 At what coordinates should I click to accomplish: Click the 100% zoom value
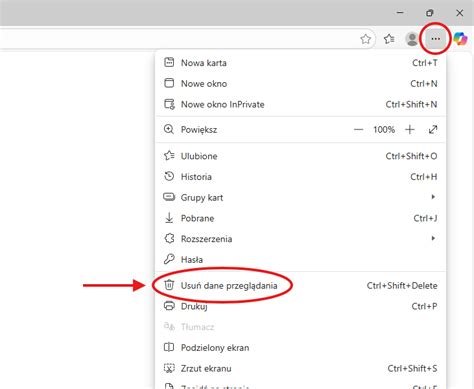[384, 129]
